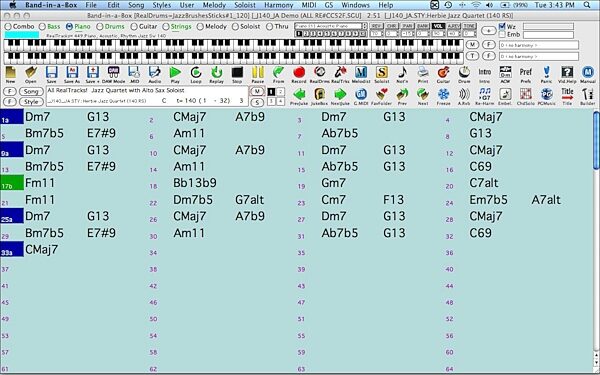Viewport: 600px width, 375px height.
Task: Click the VOL label button
Action: tap(438, 26)
